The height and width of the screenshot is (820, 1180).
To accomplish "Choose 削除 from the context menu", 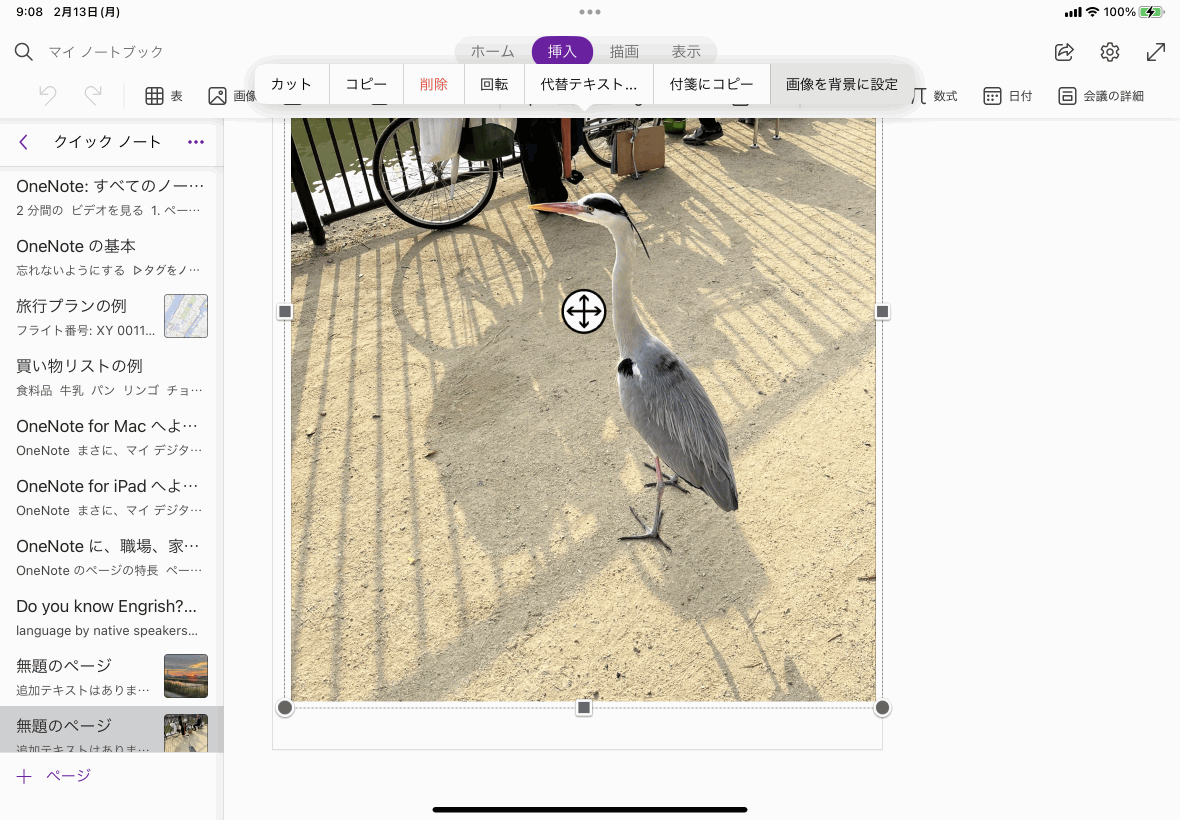I will coord(434,84).
